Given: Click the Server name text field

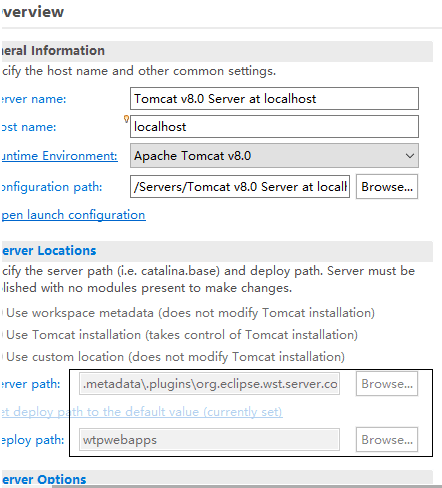Looking at the screenshot, I should [274, 99].
